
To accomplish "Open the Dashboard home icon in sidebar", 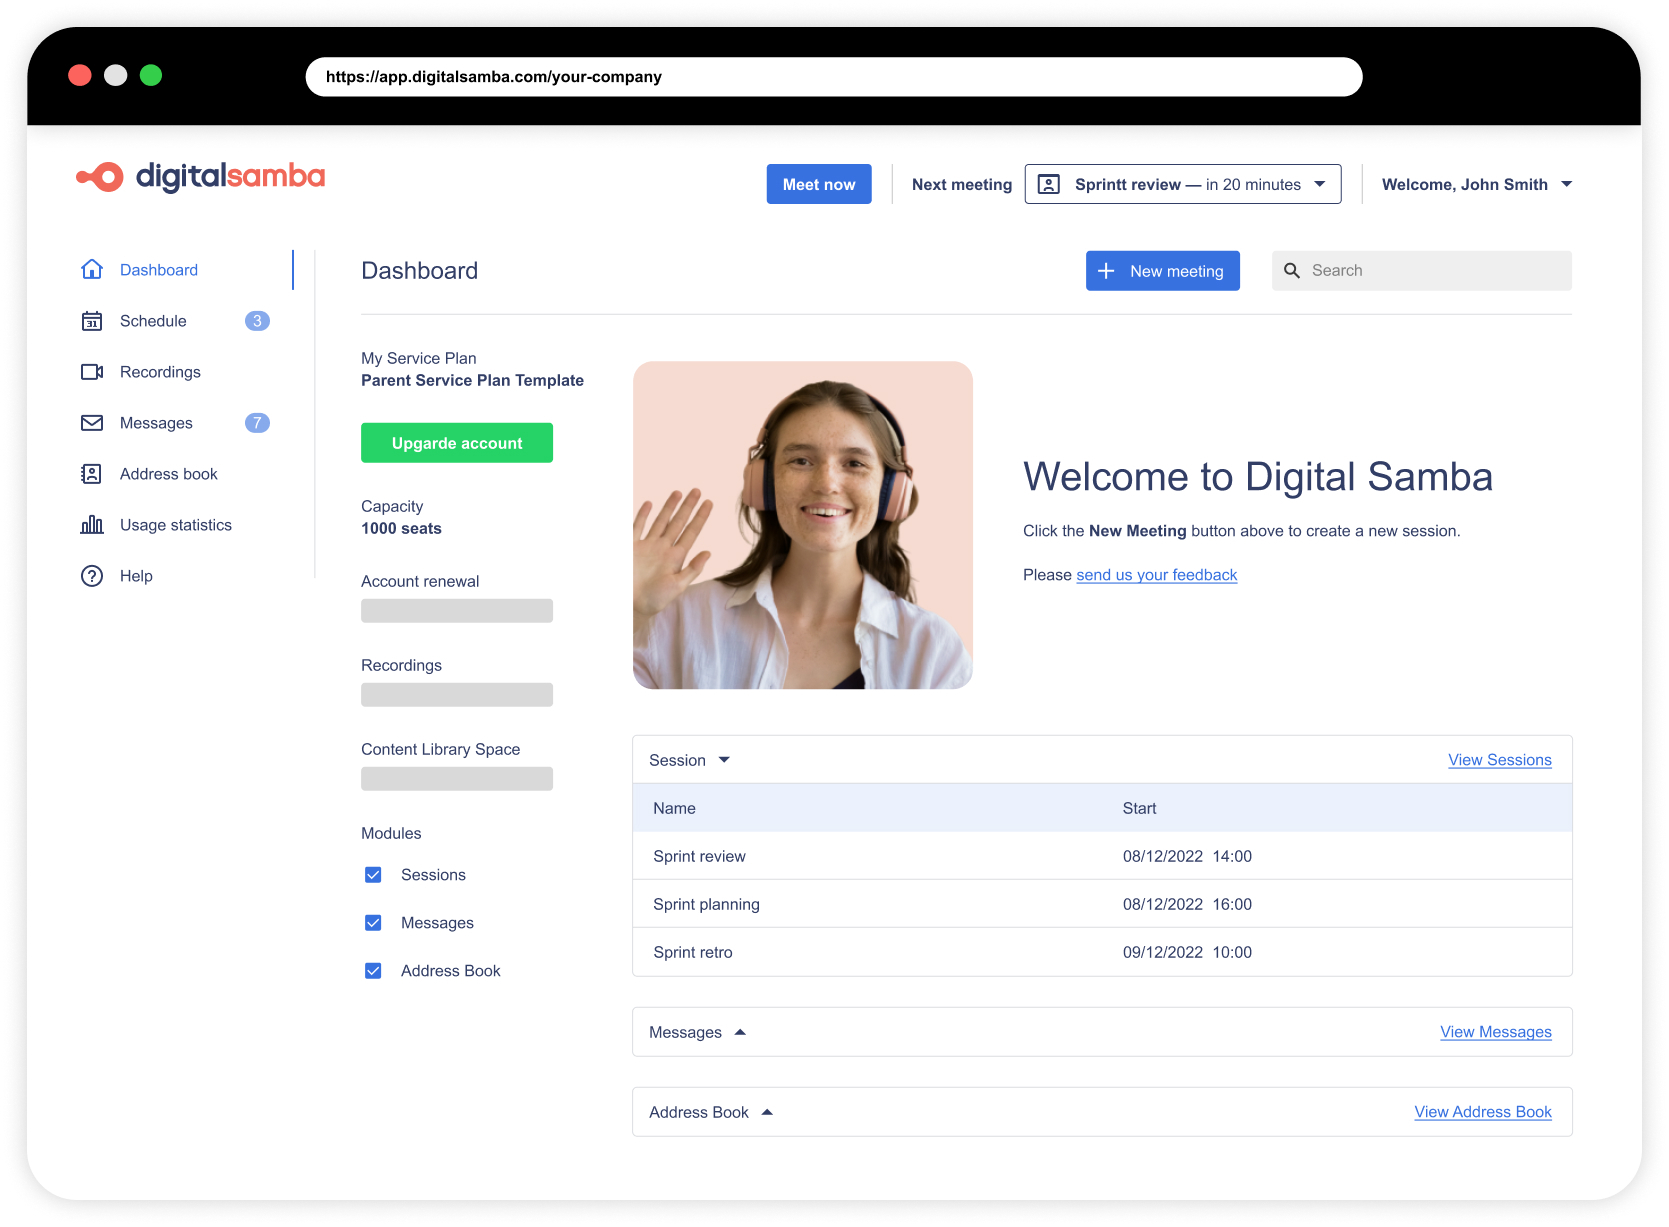I will 91,269.
